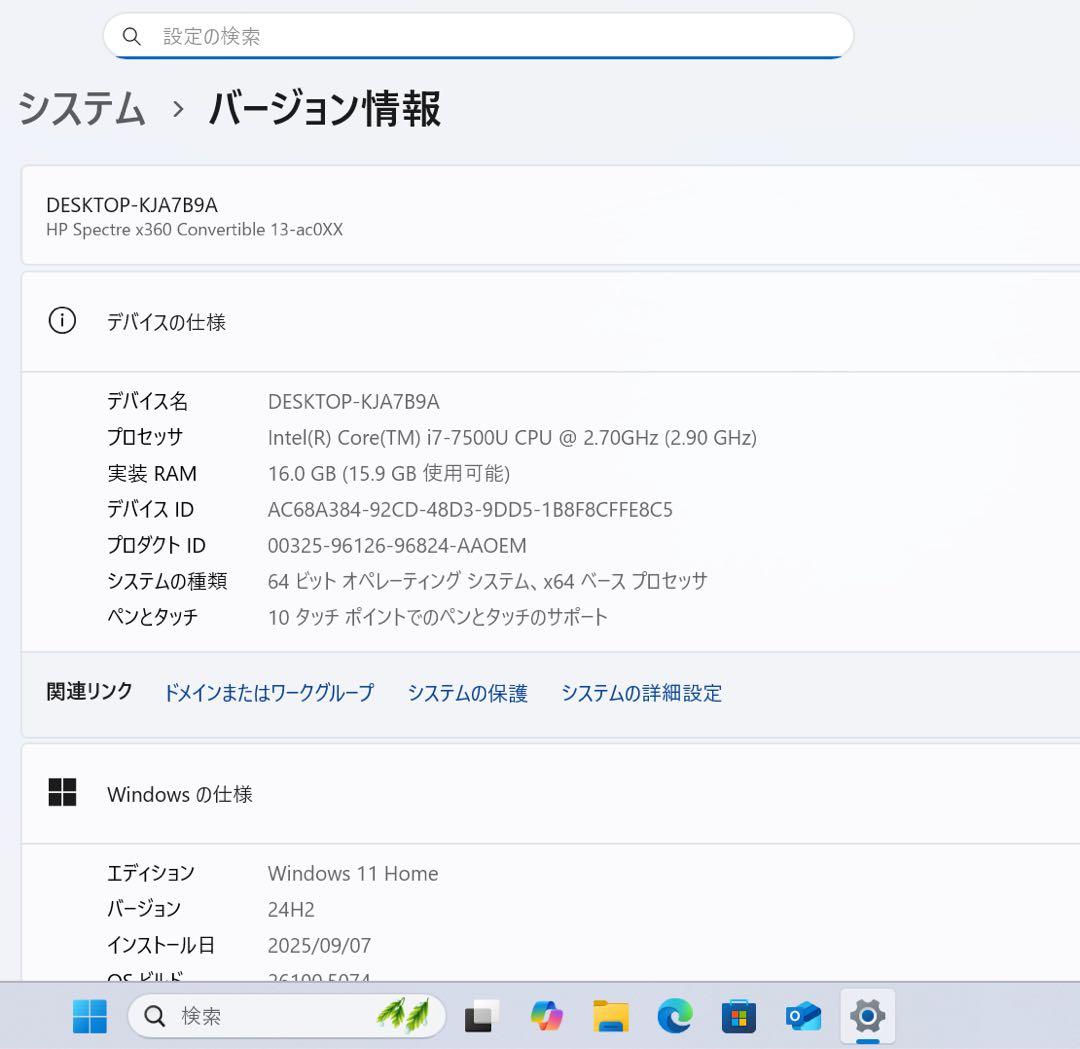Image resolution: width=1080 pixels, height=1049 pixels.
Task: Collapse the デバイスの仕様 section header
Action: coord(550,322)
